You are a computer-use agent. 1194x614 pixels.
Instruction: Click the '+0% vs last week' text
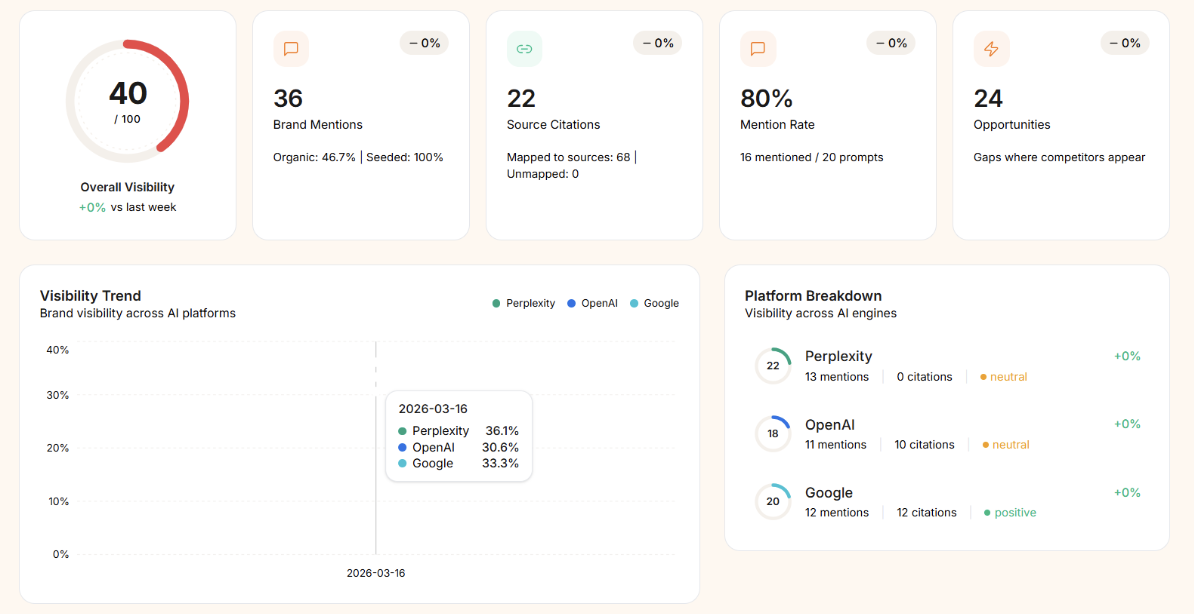[x=128, y=207]
